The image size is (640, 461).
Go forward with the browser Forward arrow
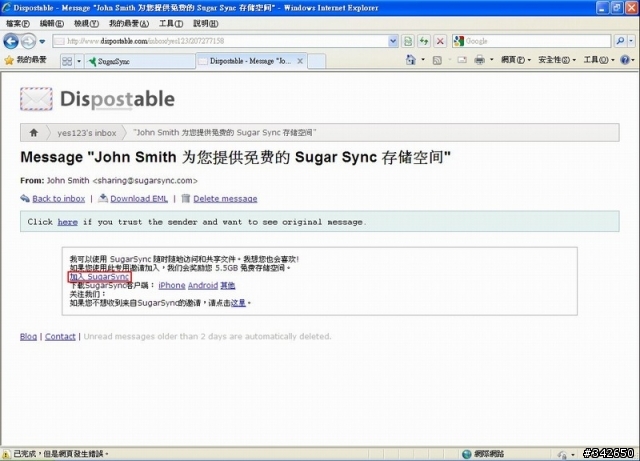tap(29, 41)
